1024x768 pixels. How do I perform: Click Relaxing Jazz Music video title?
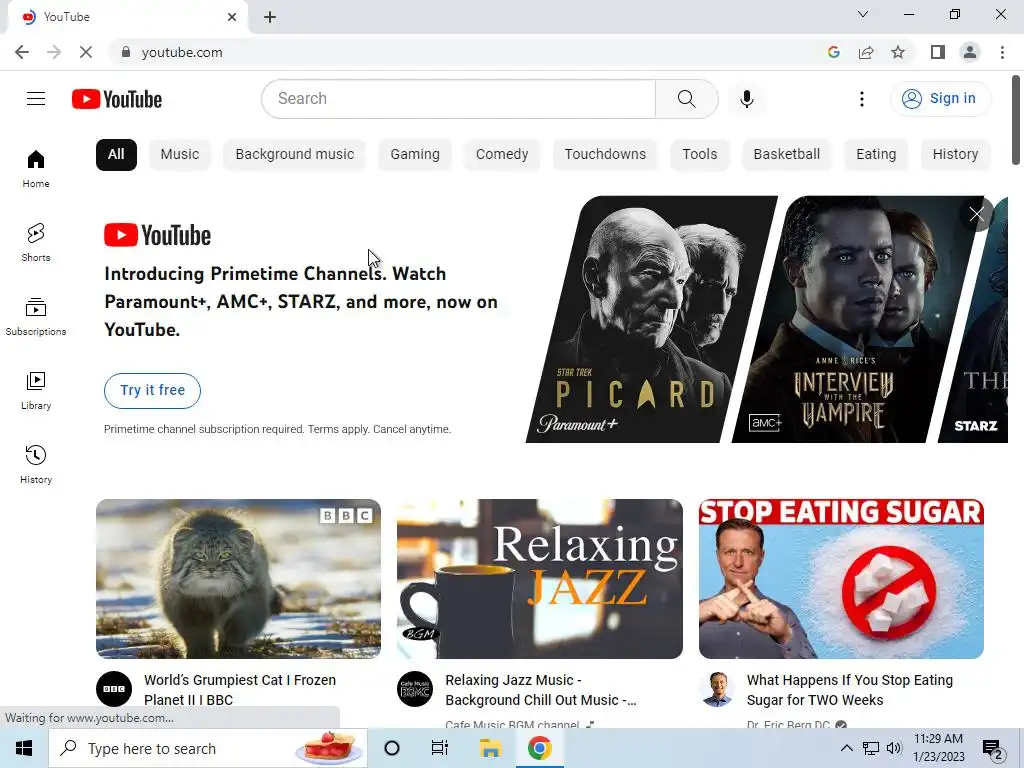coord(541,690)
